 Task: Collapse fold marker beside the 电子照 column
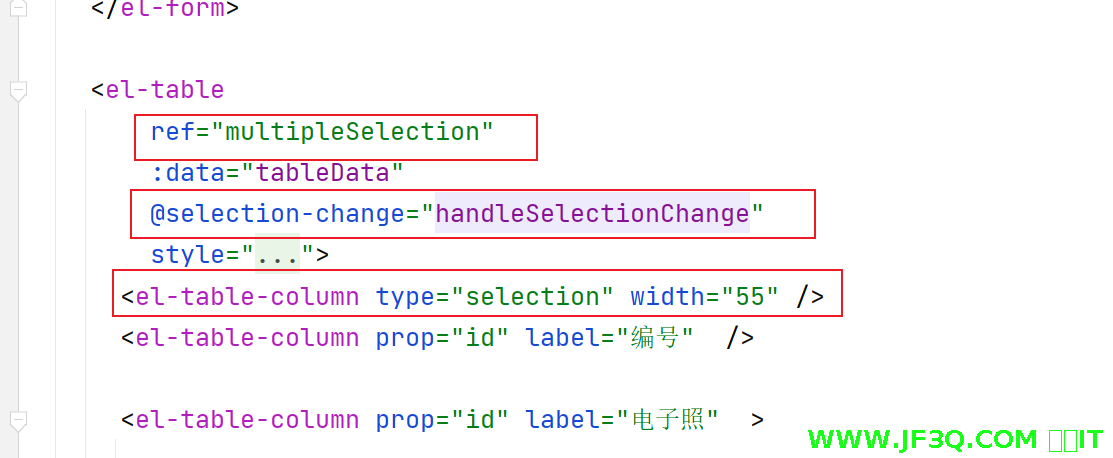[x=18, y=419]
